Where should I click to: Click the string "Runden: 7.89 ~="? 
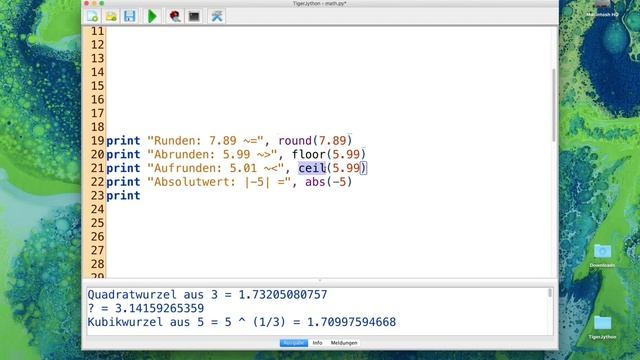pyautogui.click(x=205, y=141)
